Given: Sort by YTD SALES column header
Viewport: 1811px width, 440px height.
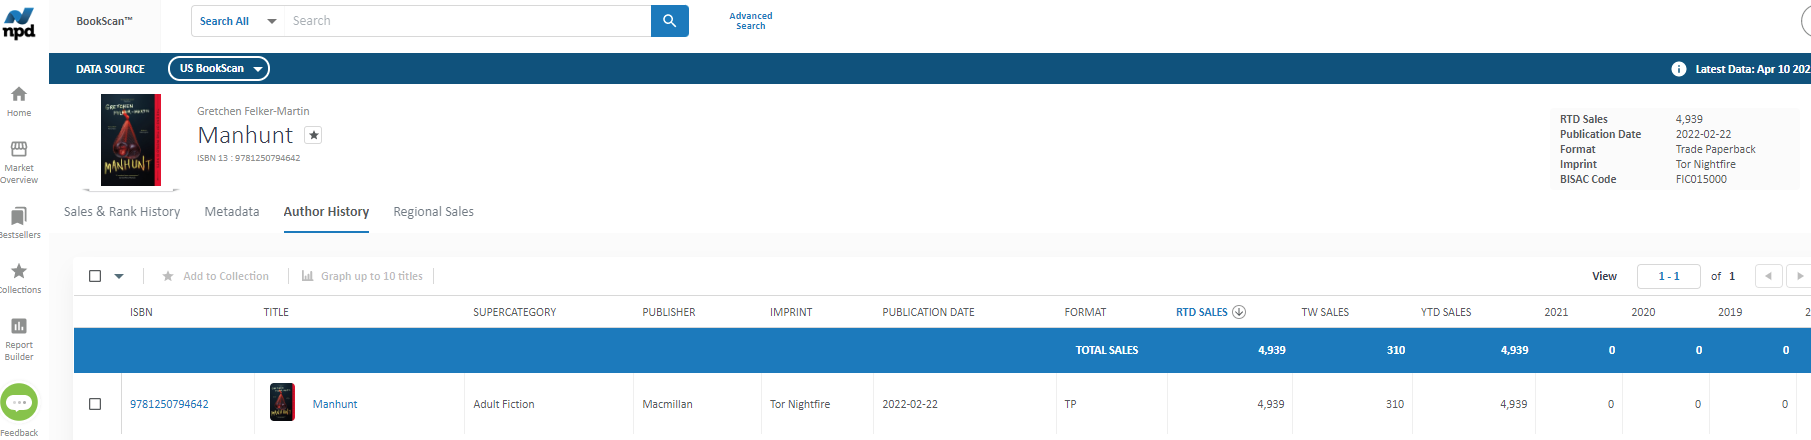Looking at the screenshot, I should (x=1446, y=312).
